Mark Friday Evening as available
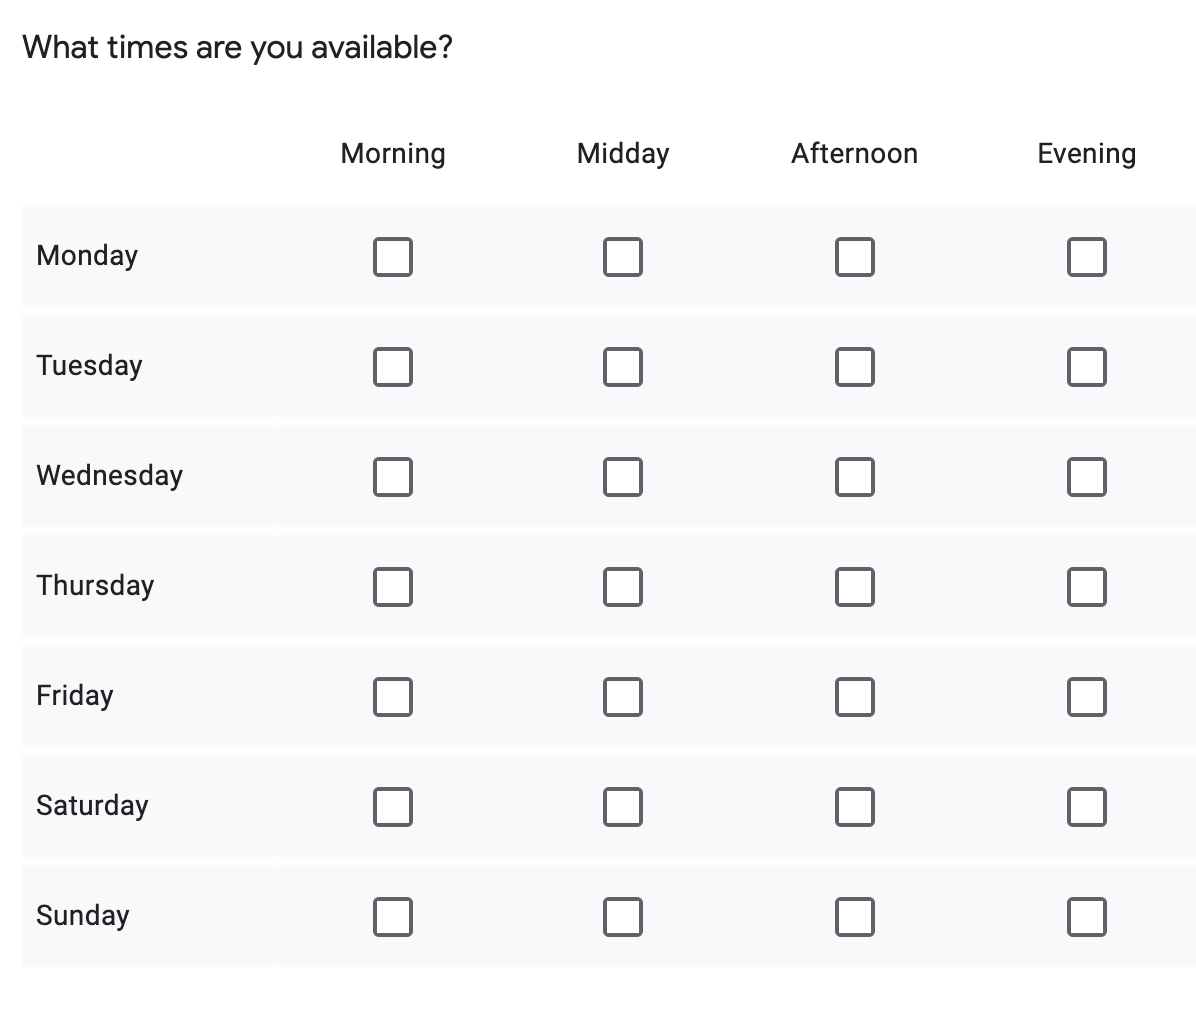Screen dimensions: 1196x1022 click(x=1086, y=697)
